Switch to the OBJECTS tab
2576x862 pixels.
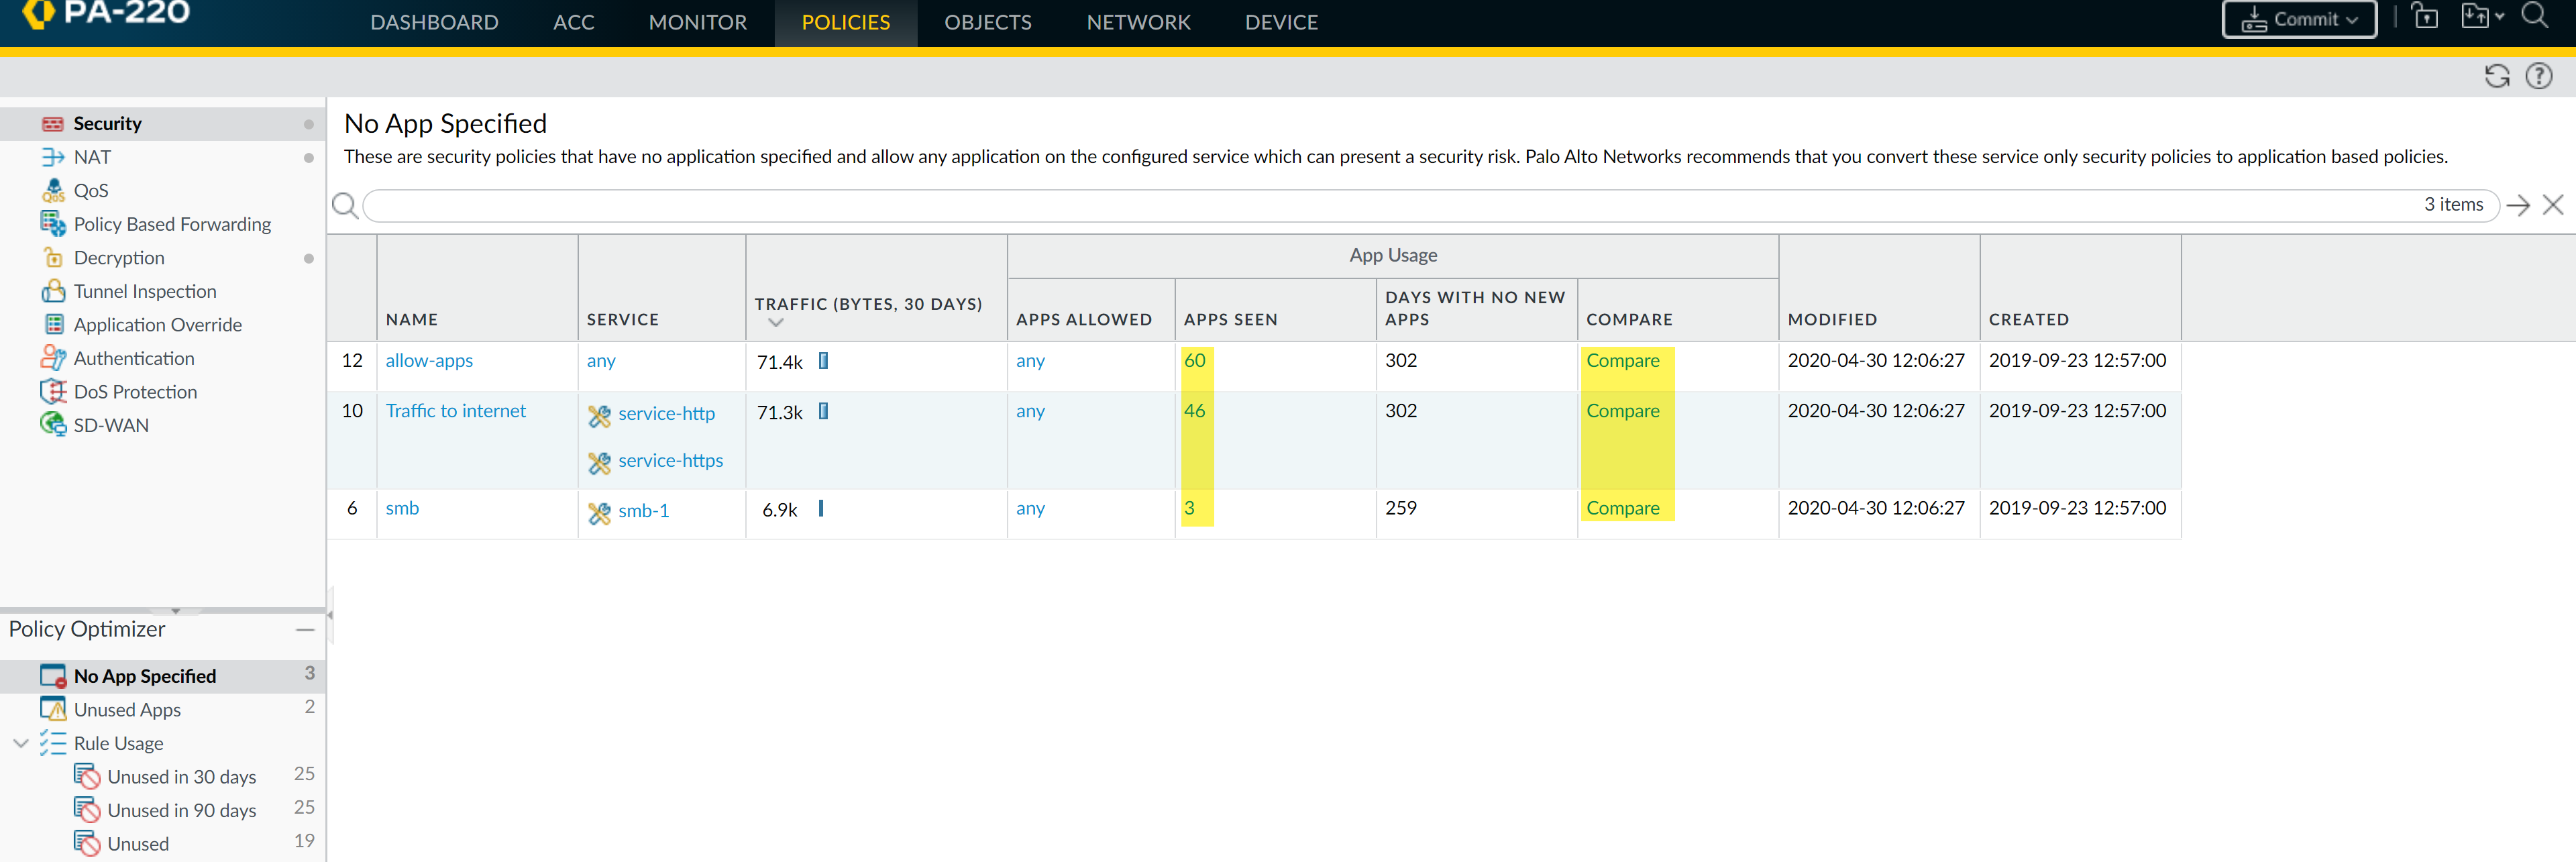[987, 22]
